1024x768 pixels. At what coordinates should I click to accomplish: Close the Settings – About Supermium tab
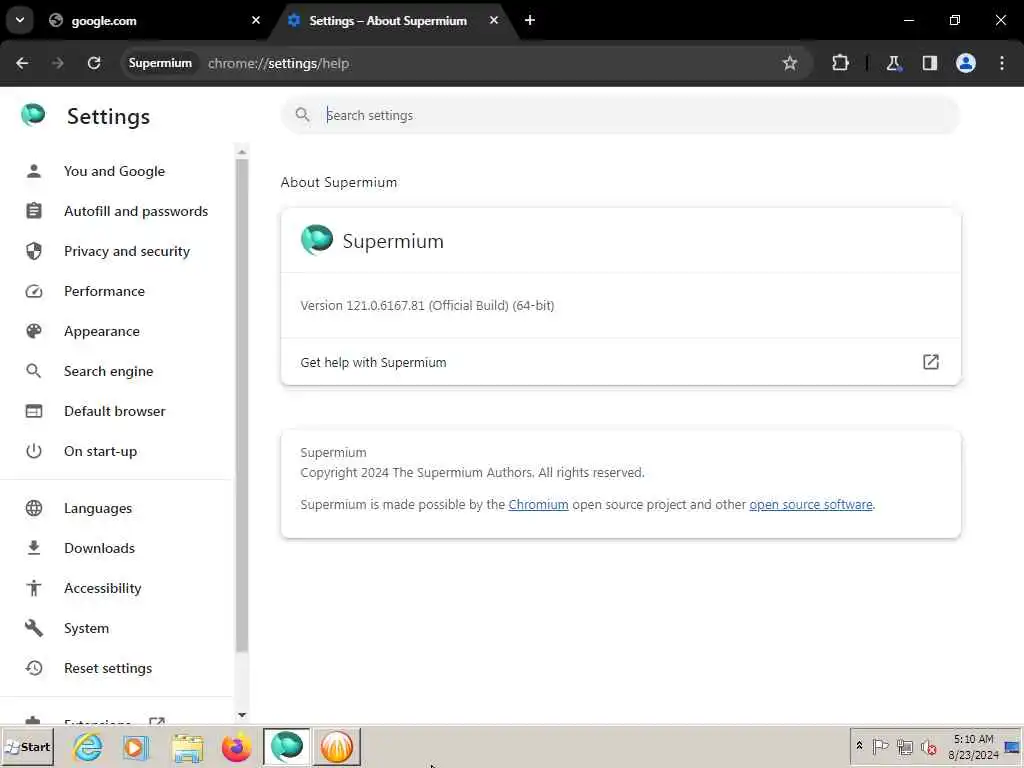click(494, 21)
